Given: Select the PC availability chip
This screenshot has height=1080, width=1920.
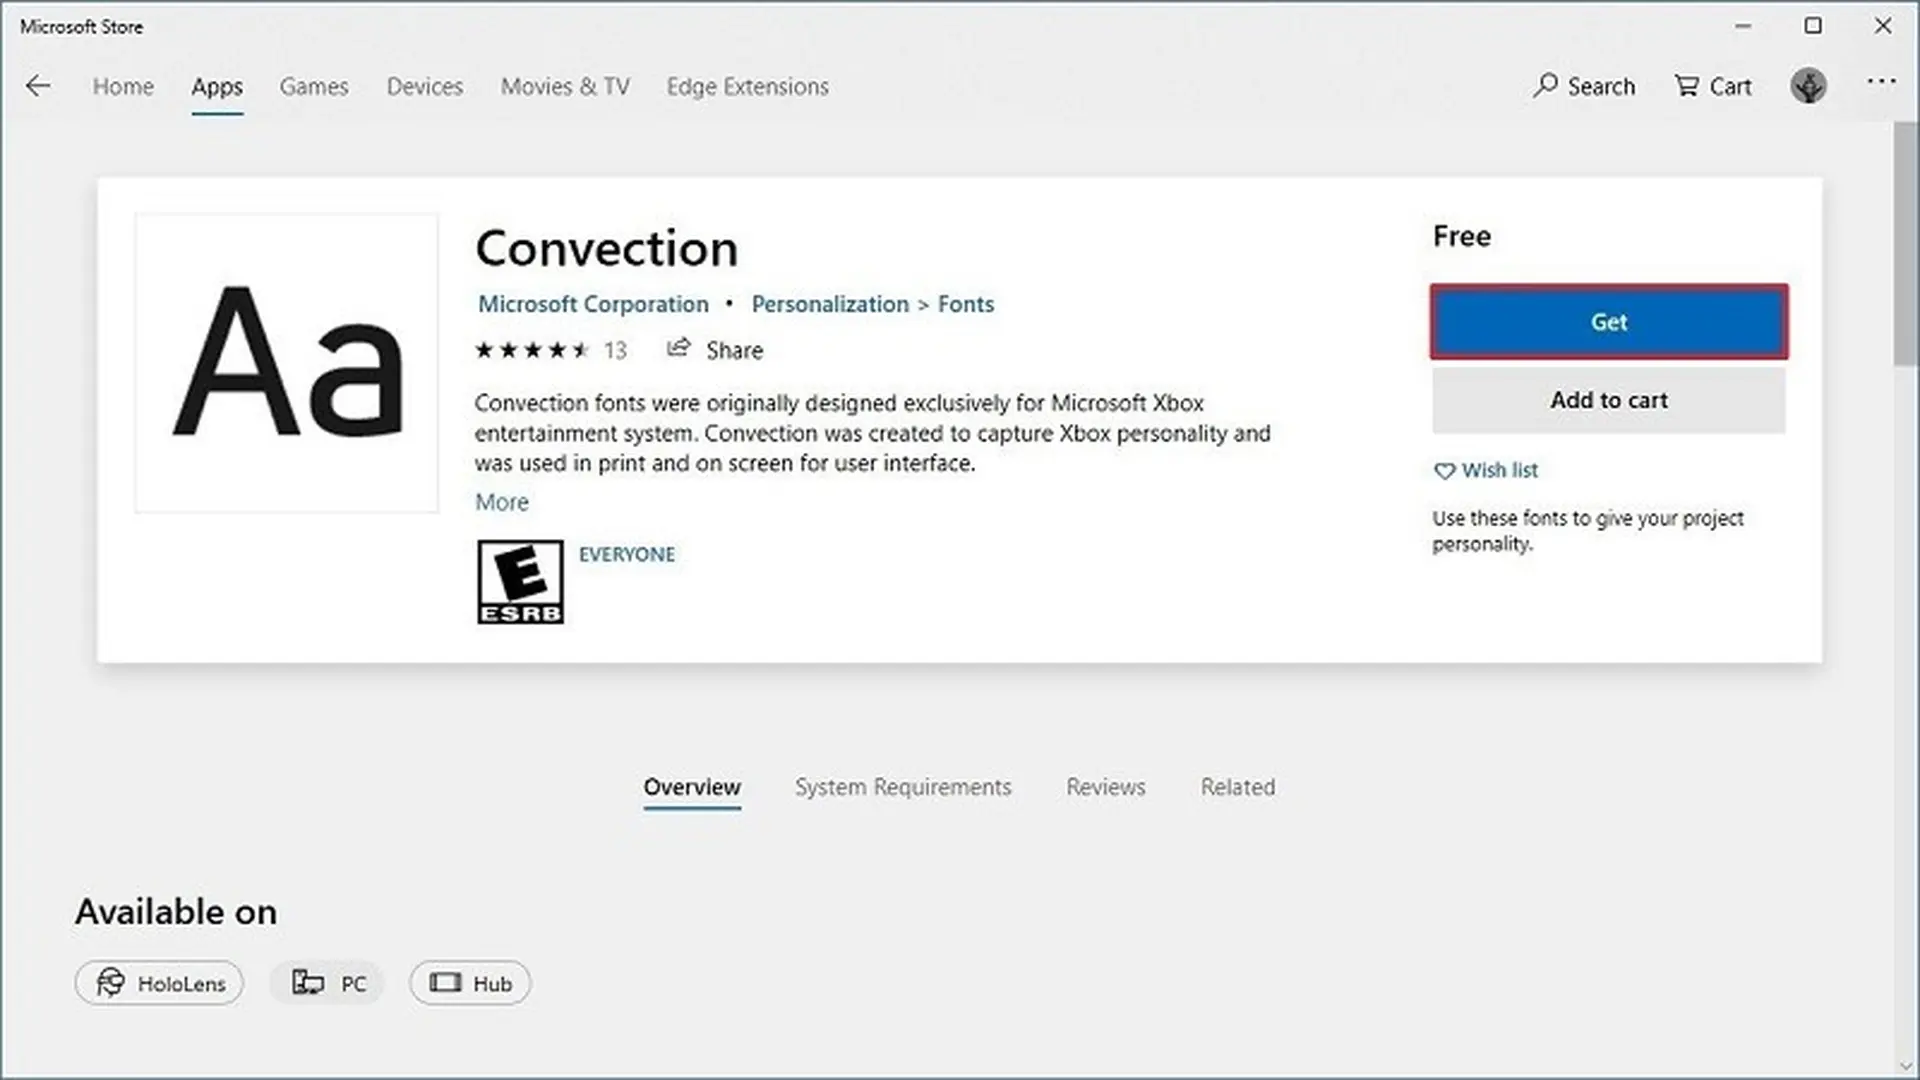Looking at the screenshot, I should tap(326, 983).
